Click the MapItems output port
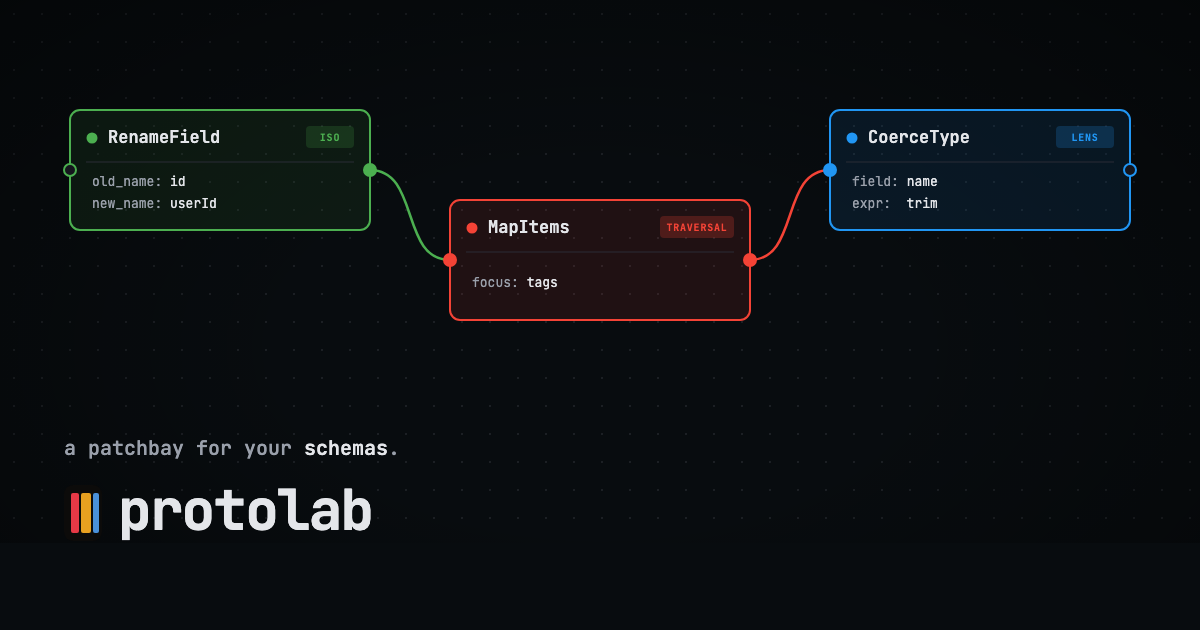 750,260
